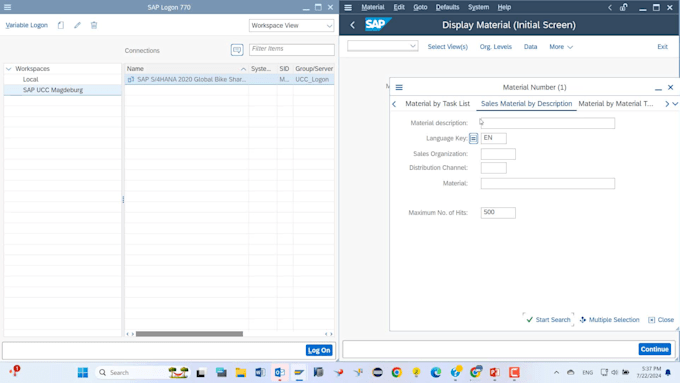Viewport: 680px width, 383px height.
Task: Click the Sales Organization input field
Action: click(x=498, y=154)
